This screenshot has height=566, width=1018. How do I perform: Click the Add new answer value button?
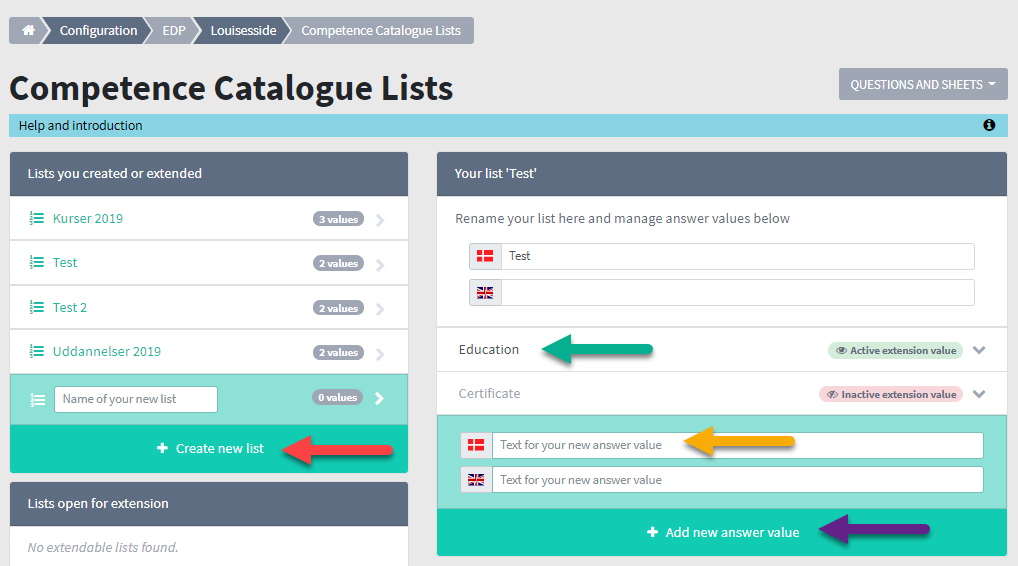click(722, 532)
